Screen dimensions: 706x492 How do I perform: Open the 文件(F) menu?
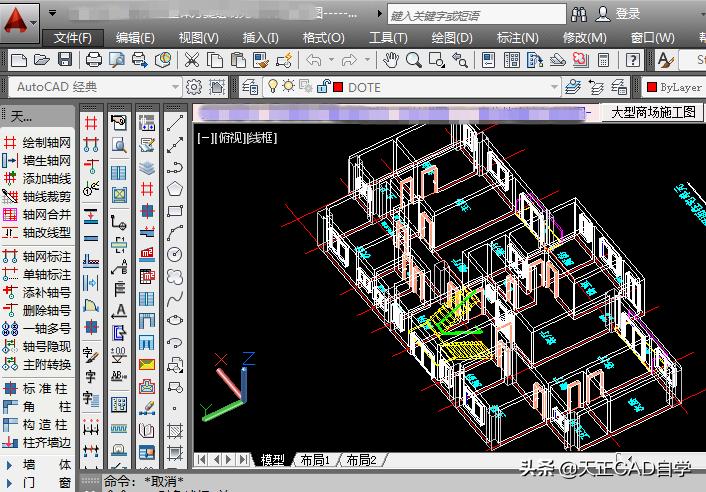pos(72,37)
